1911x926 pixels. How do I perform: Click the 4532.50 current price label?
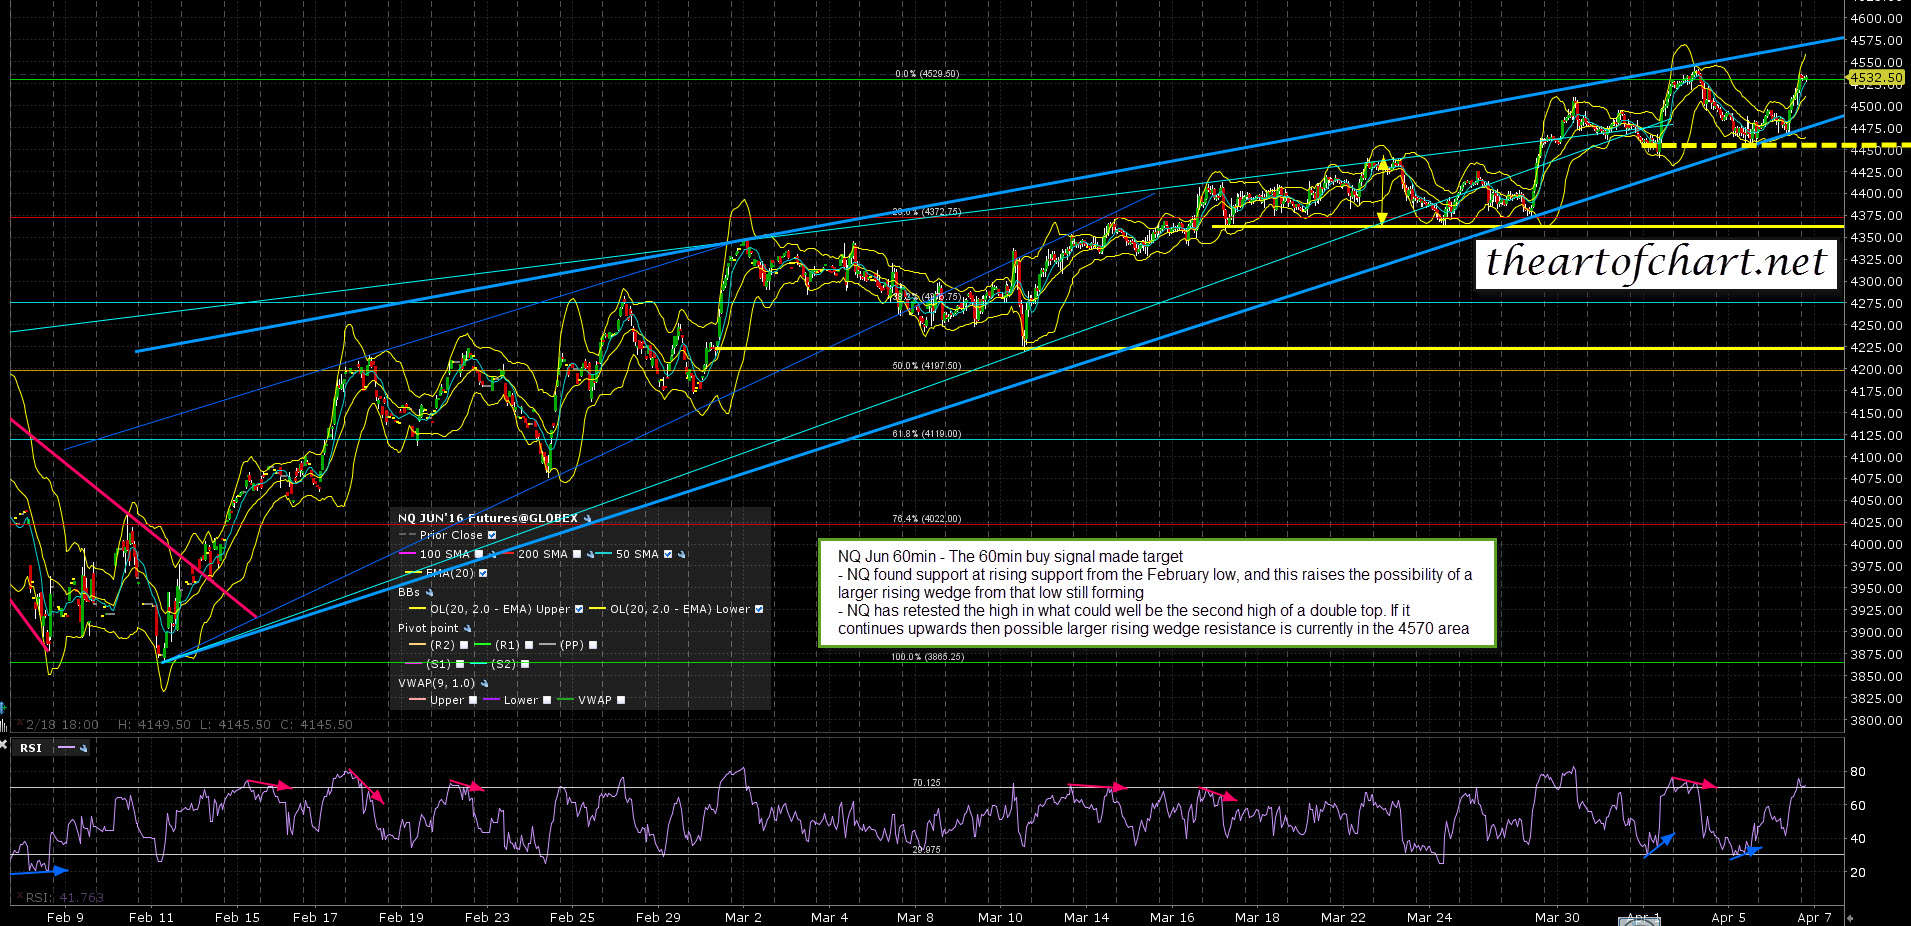[x=1875, y=77]
